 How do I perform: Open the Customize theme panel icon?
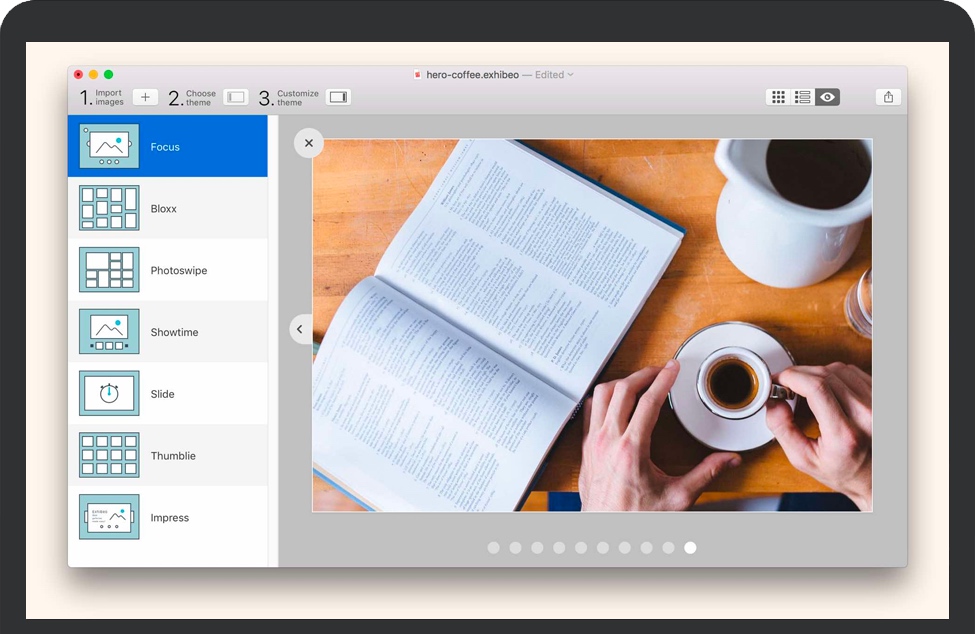point(338,97)
